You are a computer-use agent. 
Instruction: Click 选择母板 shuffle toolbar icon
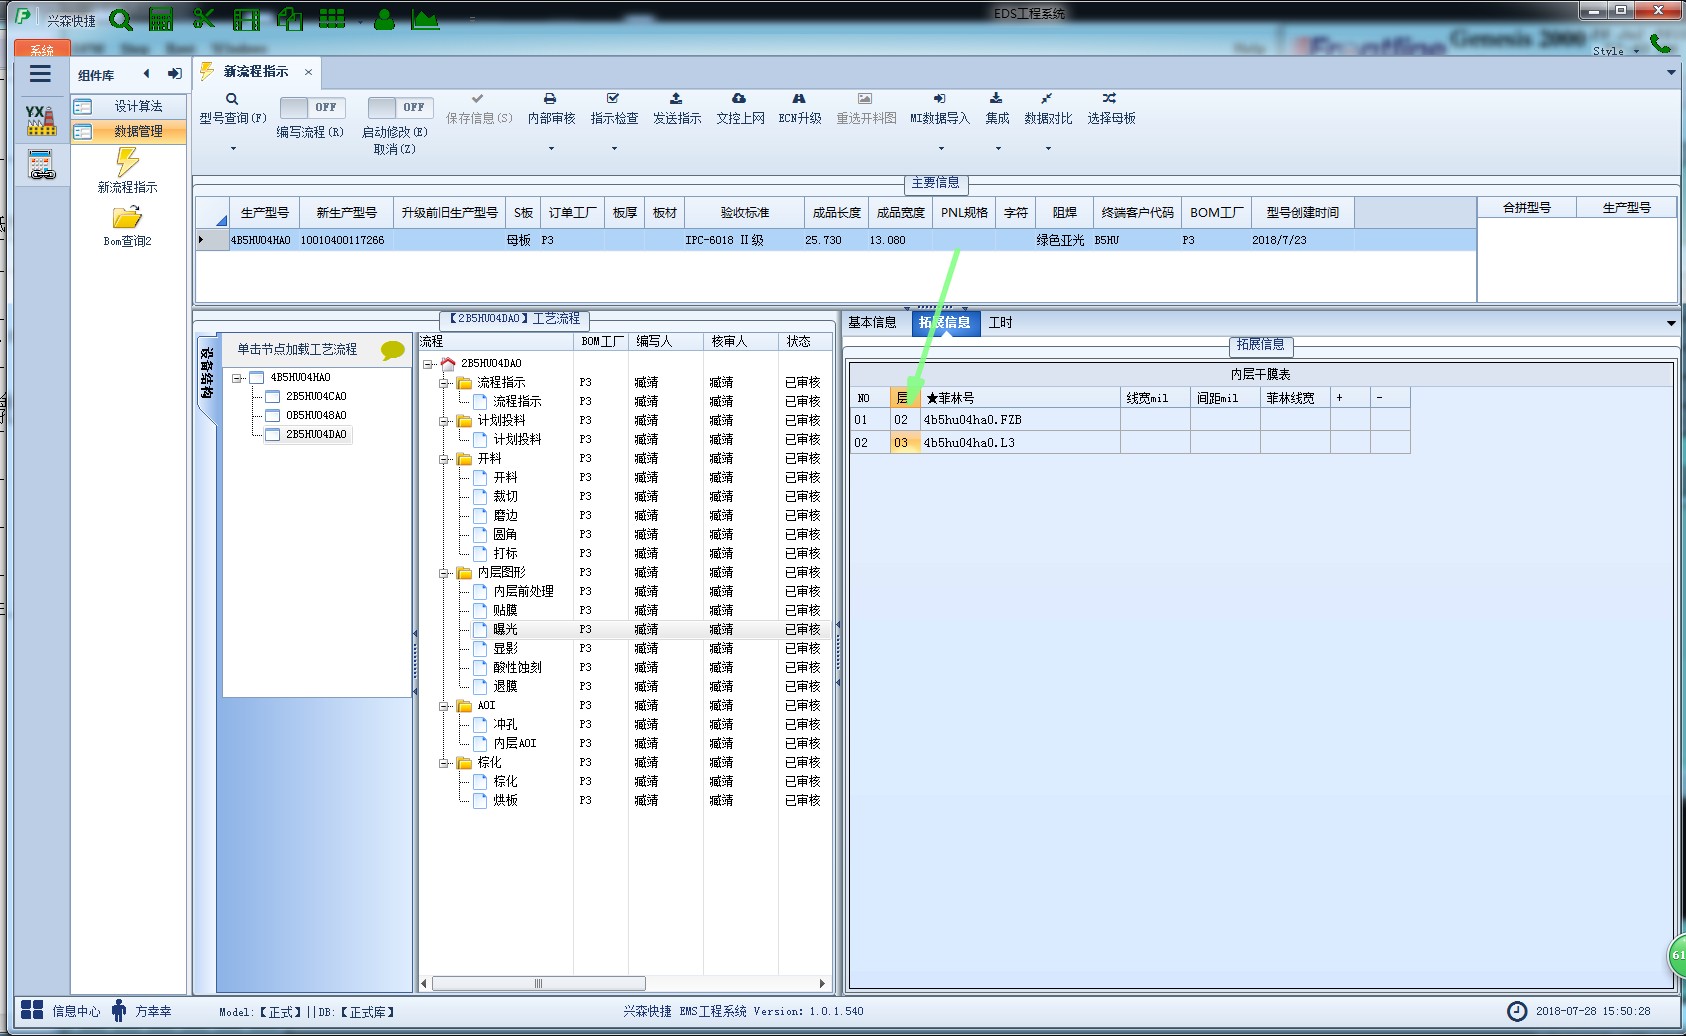pyautogui.click(x=1109, y=99)
